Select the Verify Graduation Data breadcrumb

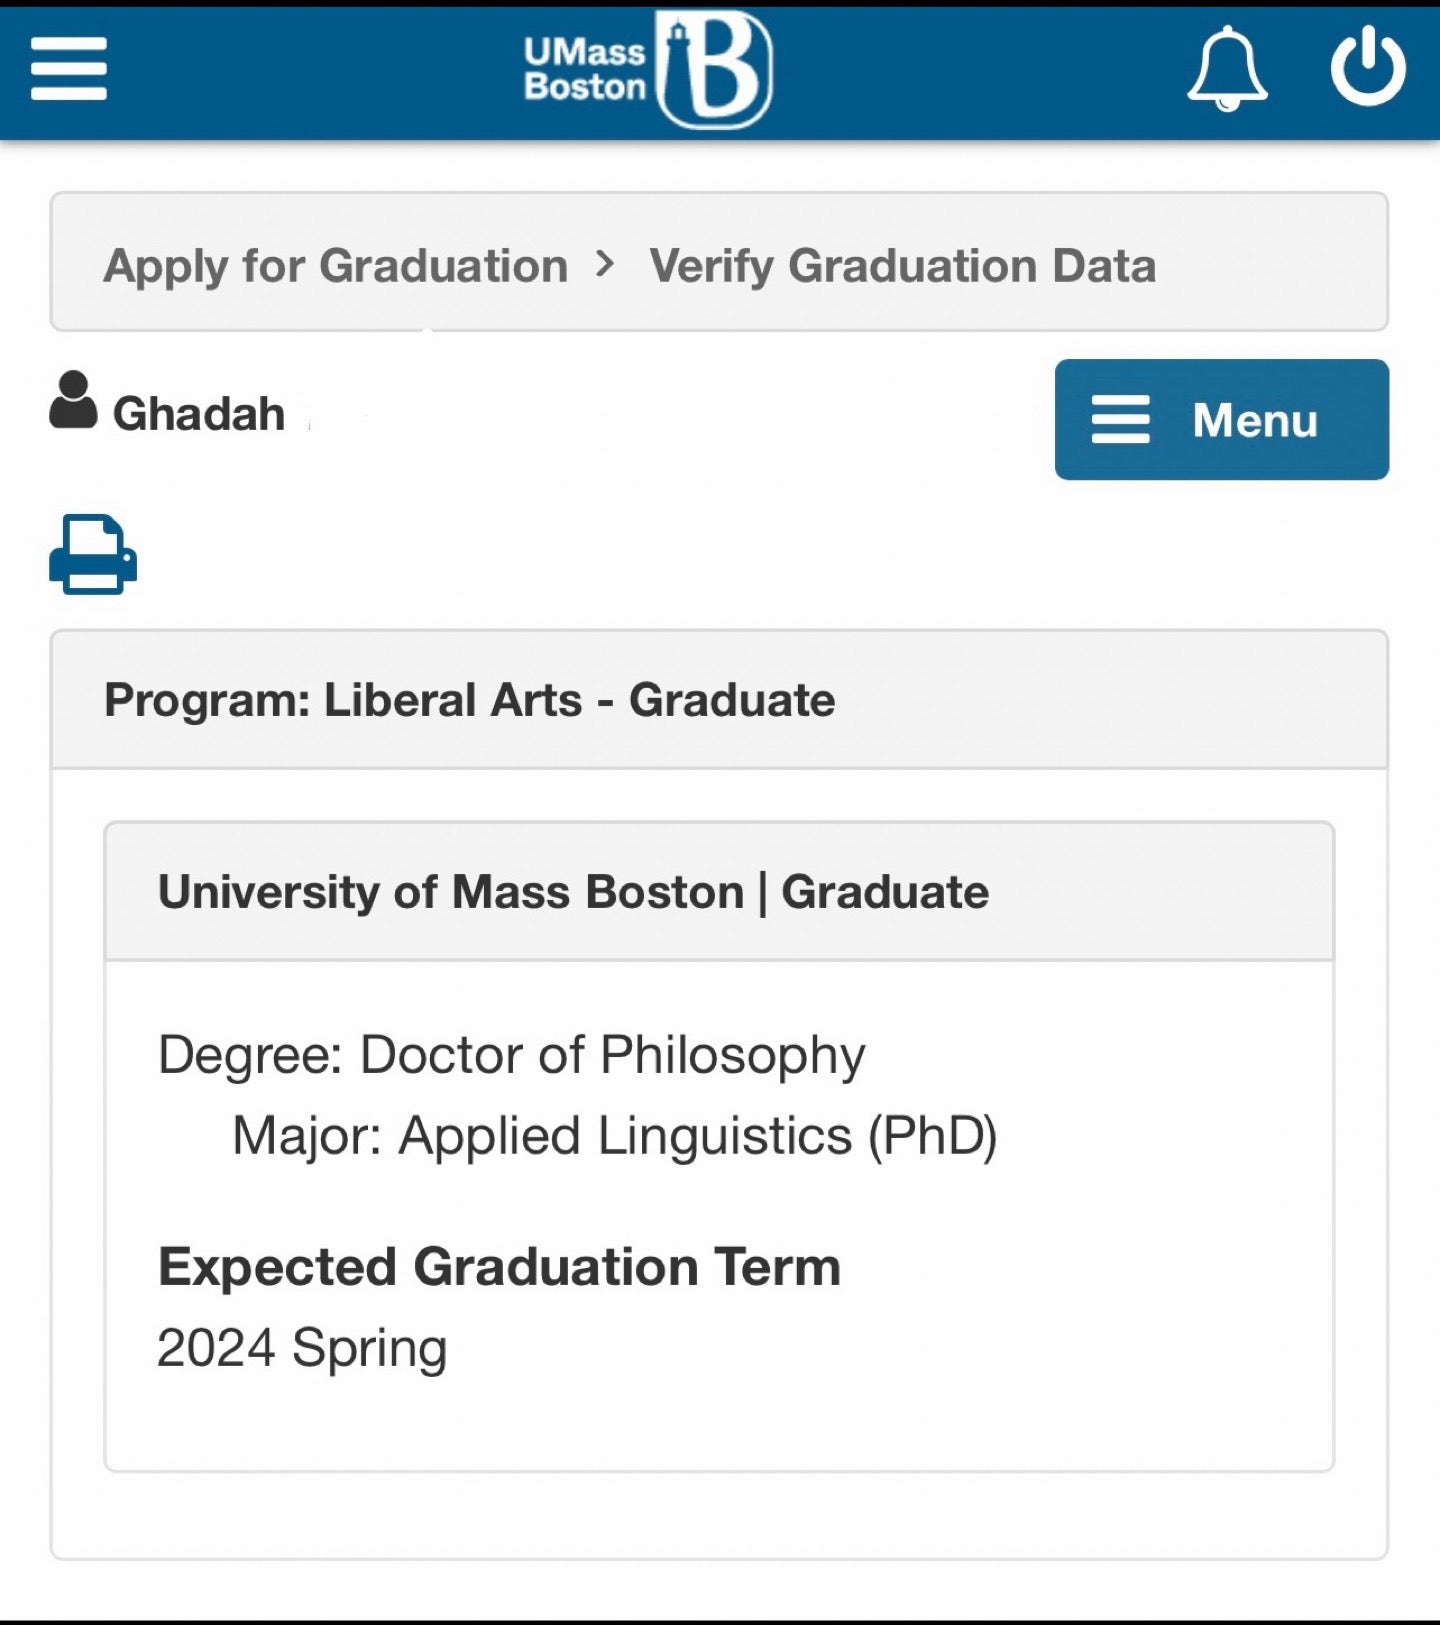point(902,266)
